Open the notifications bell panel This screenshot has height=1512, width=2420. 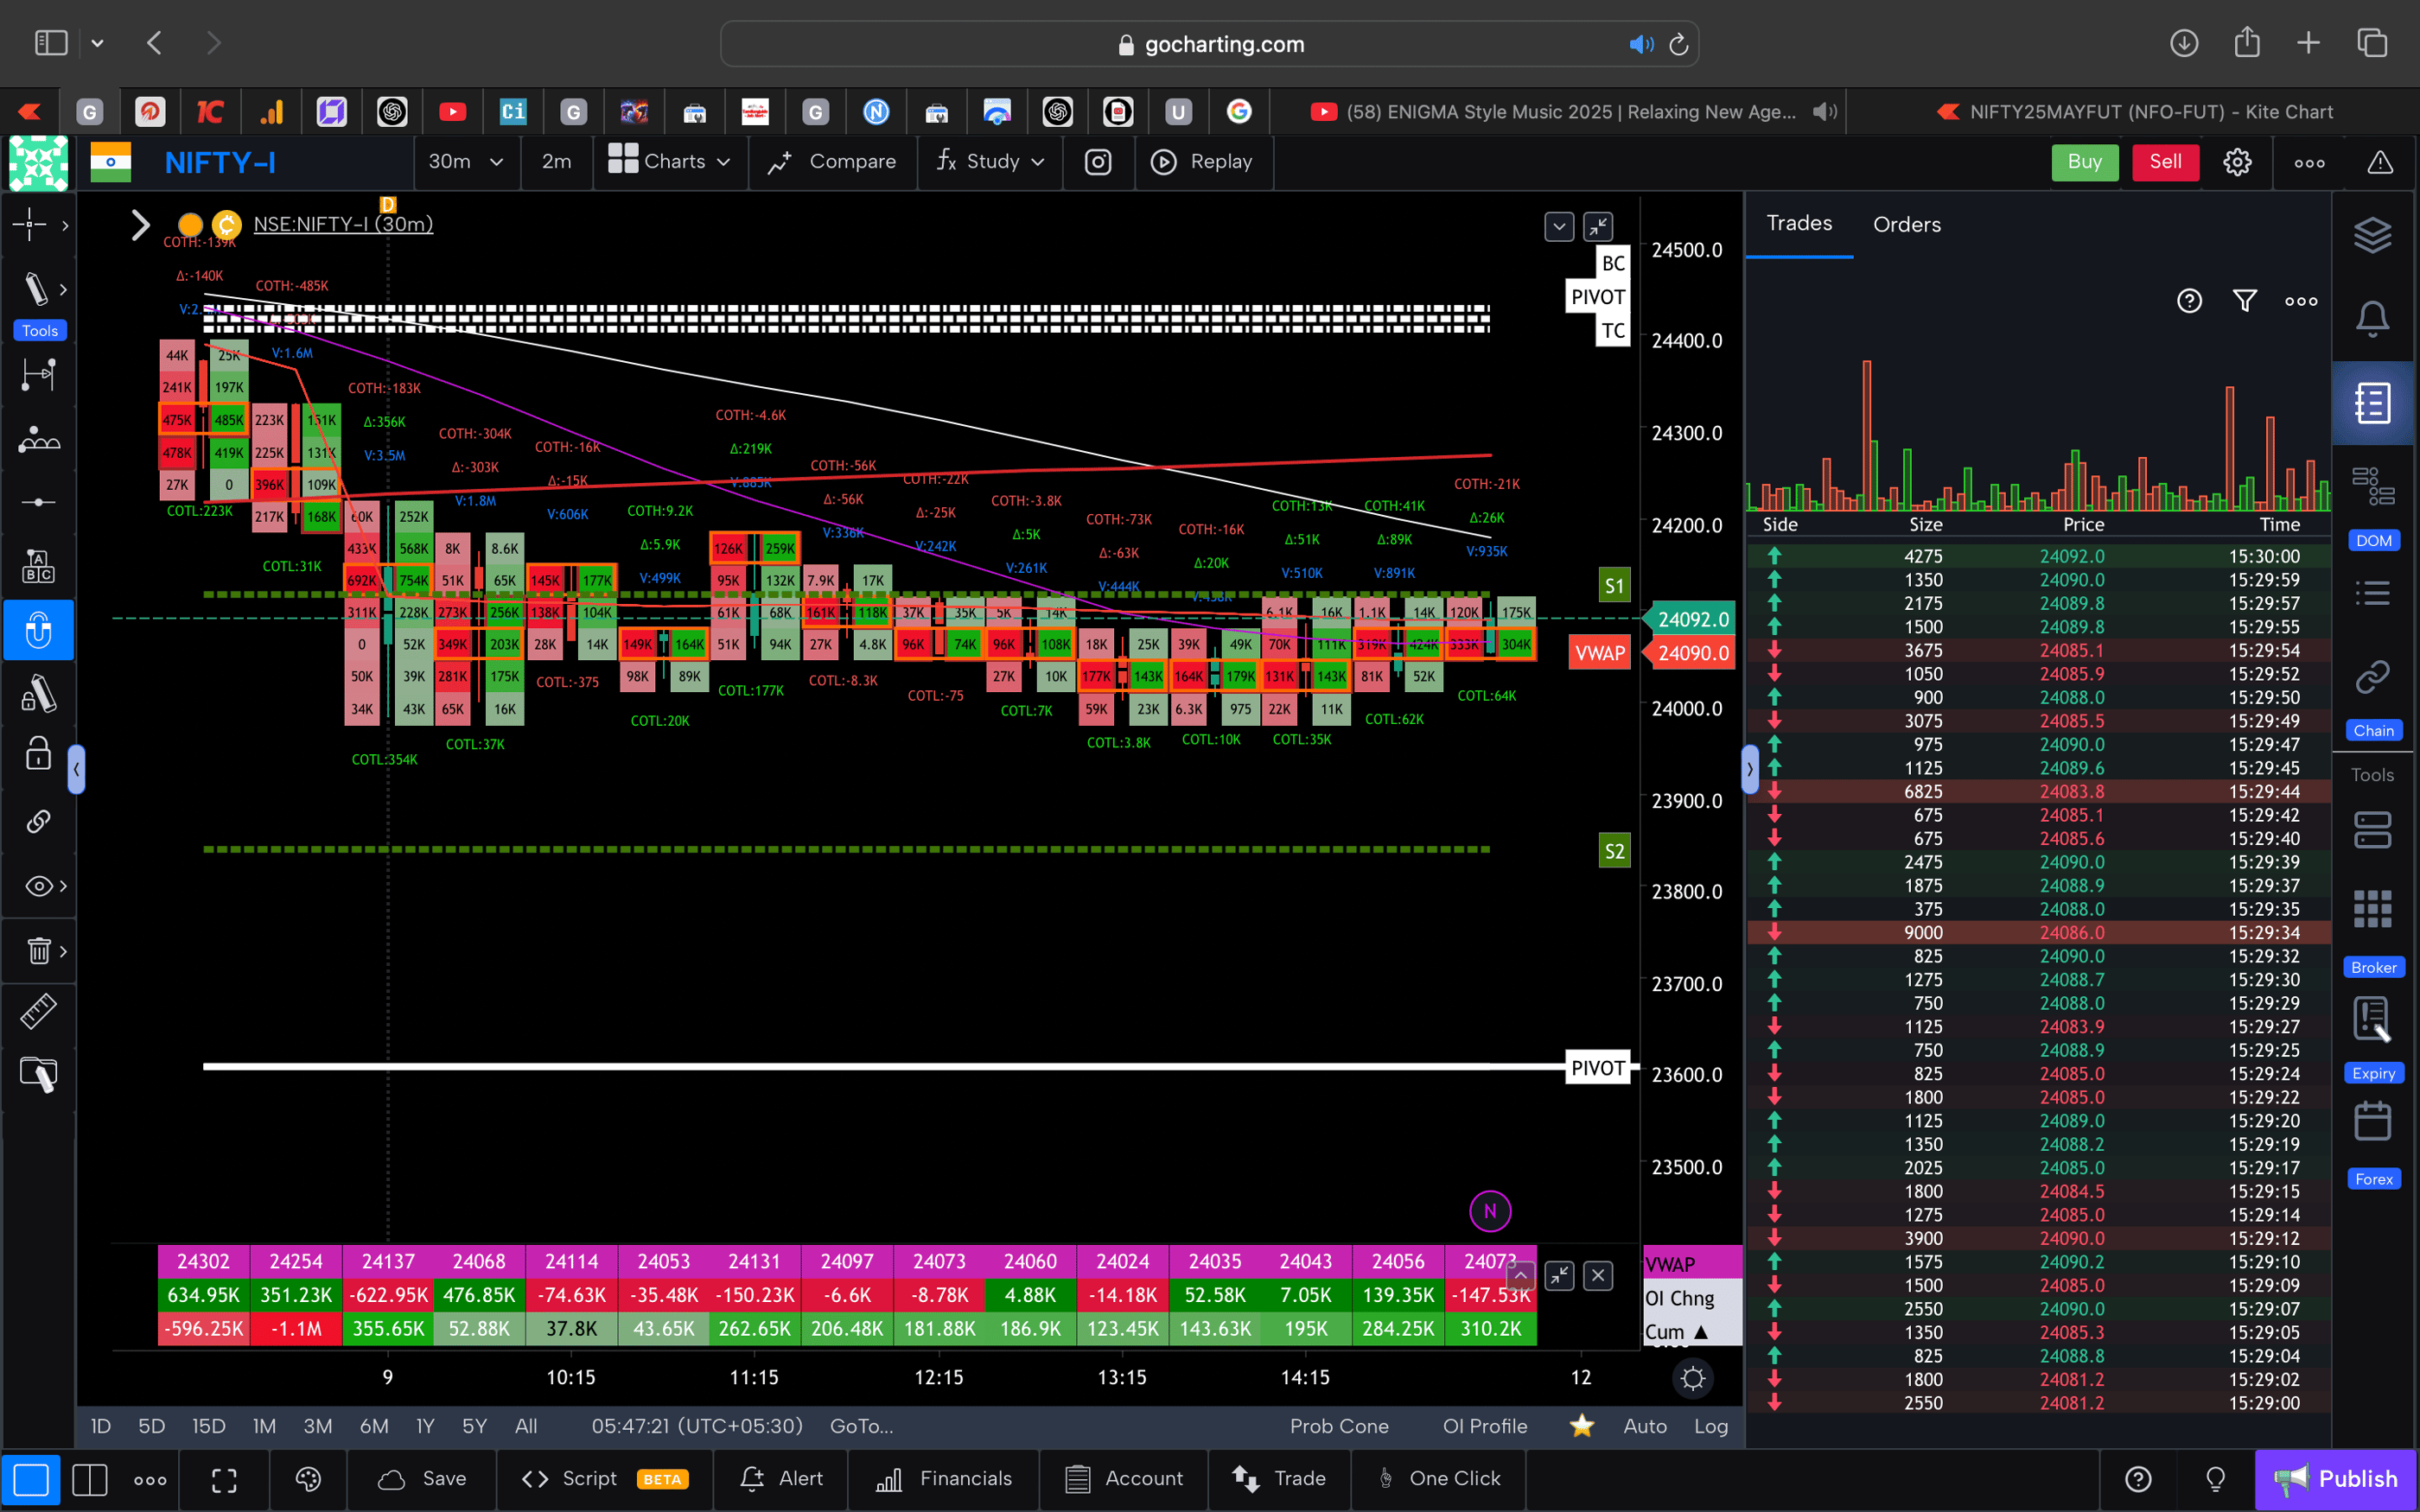coord(2374,317)
